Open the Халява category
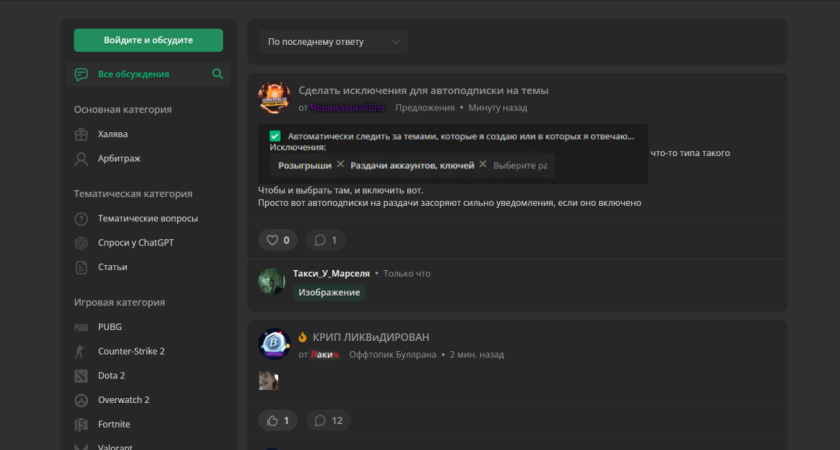Viewport: 840px width, 450px height. click(112, 134)
